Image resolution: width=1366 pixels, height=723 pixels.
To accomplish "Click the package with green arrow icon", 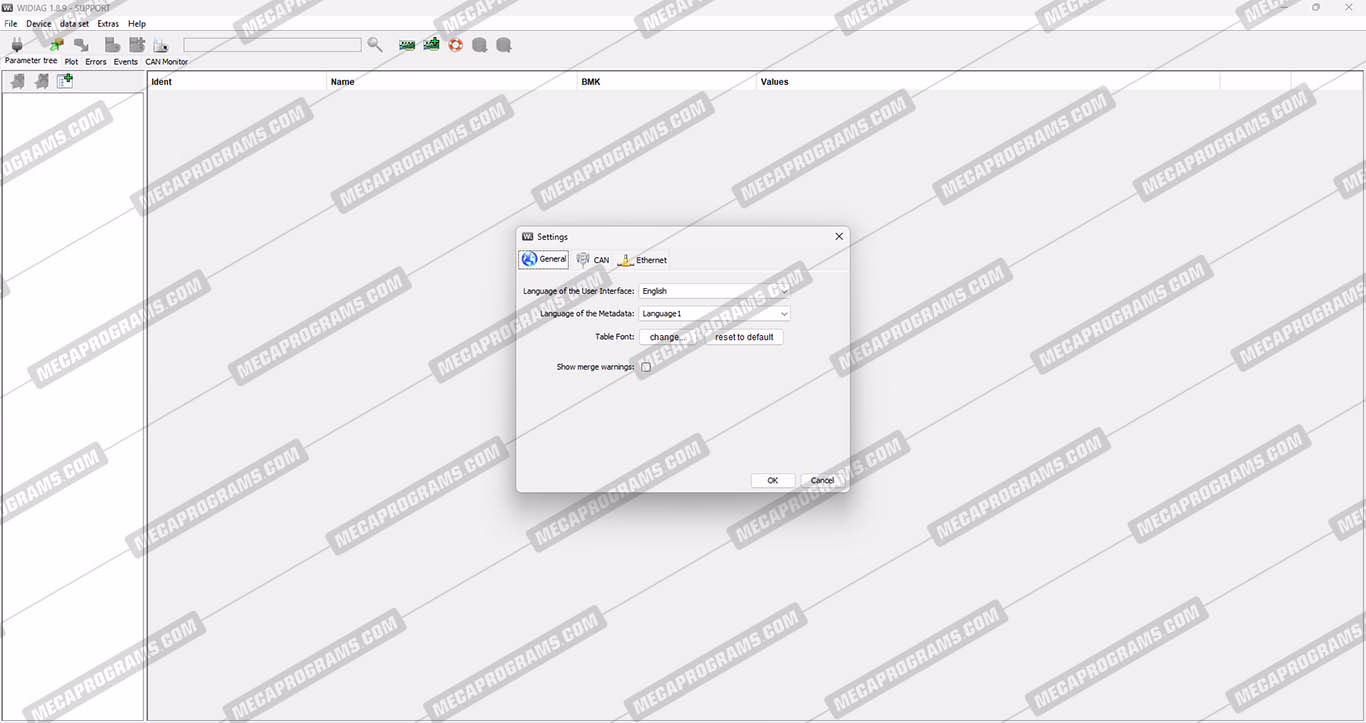I will 56,45.
